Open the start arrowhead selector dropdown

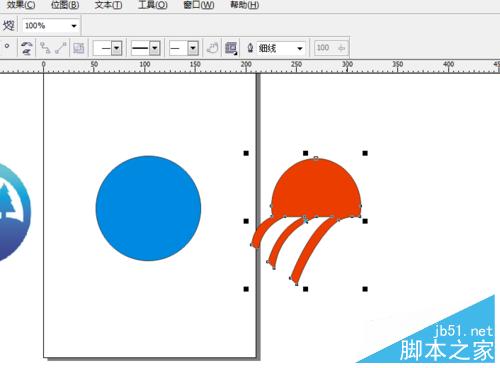coord(116,48)
